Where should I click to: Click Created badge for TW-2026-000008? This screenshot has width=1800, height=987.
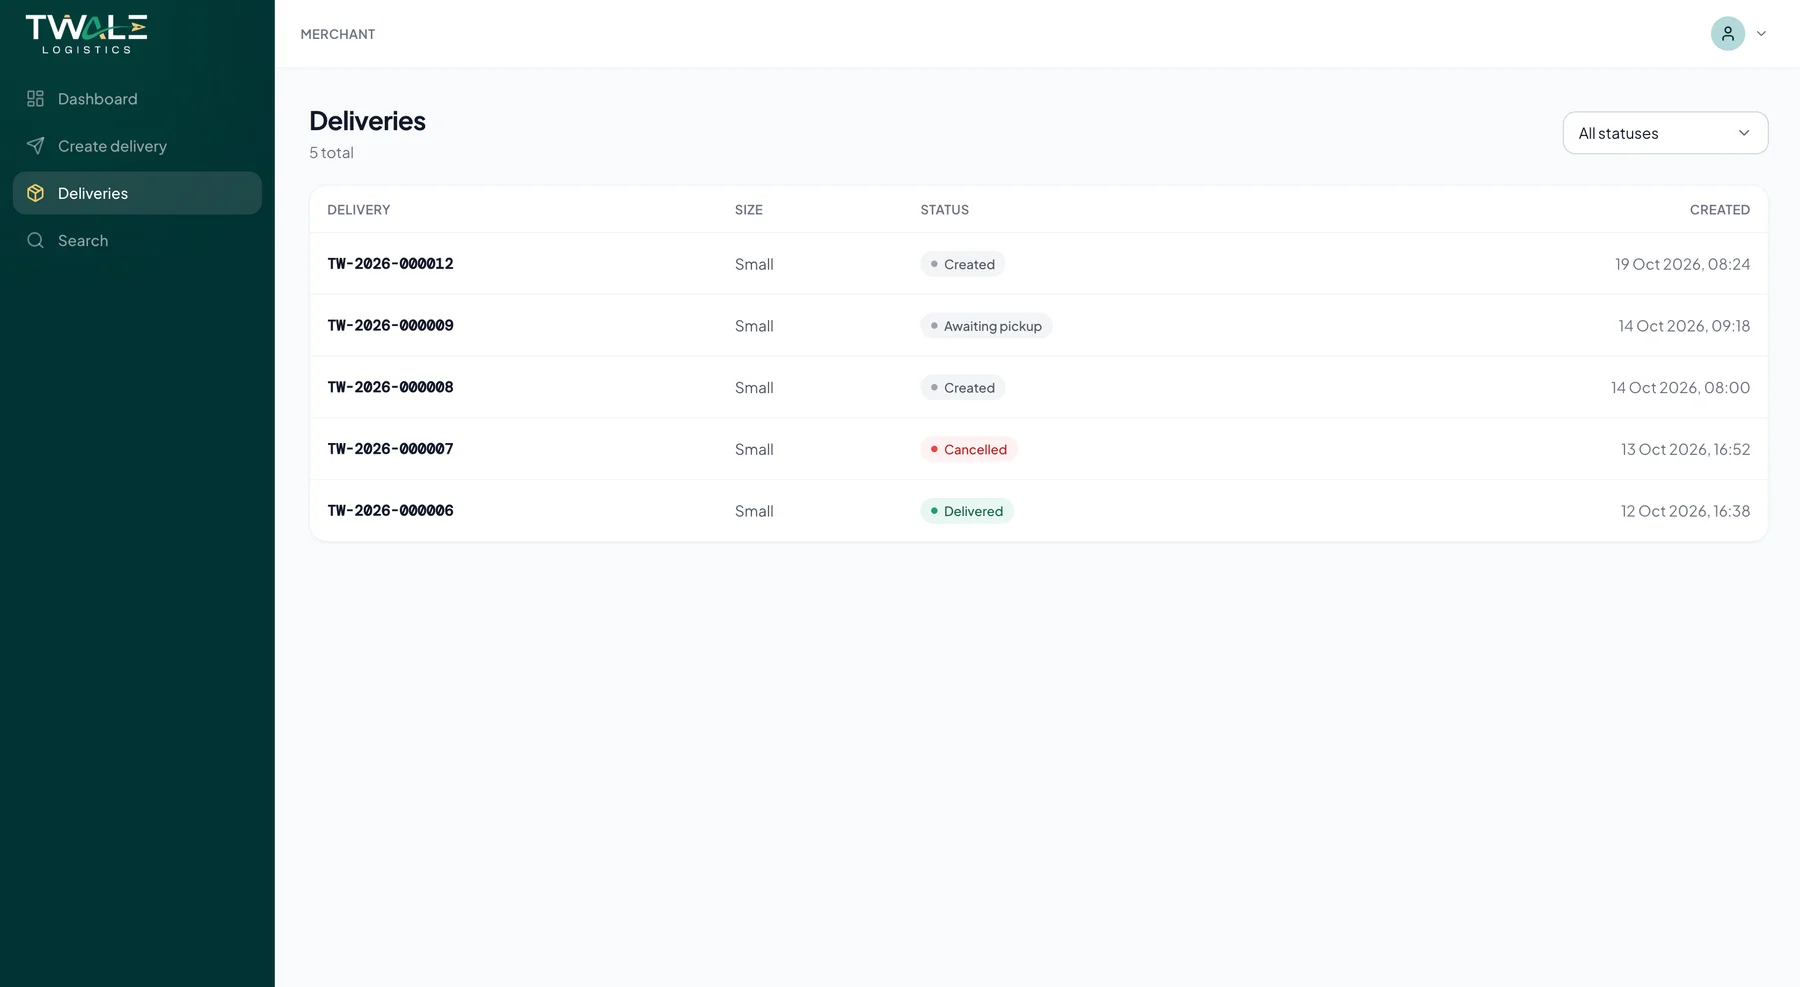[962, 388]
